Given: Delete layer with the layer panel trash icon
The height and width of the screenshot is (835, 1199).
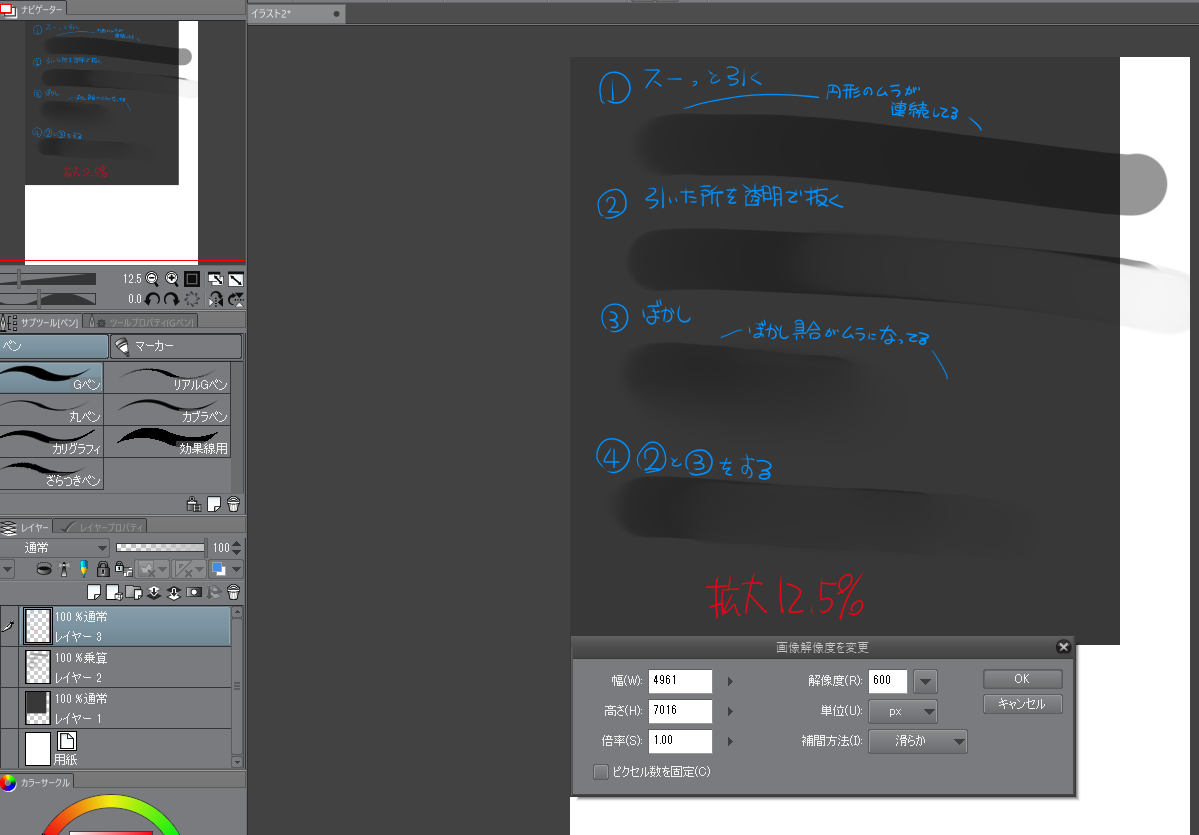Looking at the screenshot, I should pos(234,593).
